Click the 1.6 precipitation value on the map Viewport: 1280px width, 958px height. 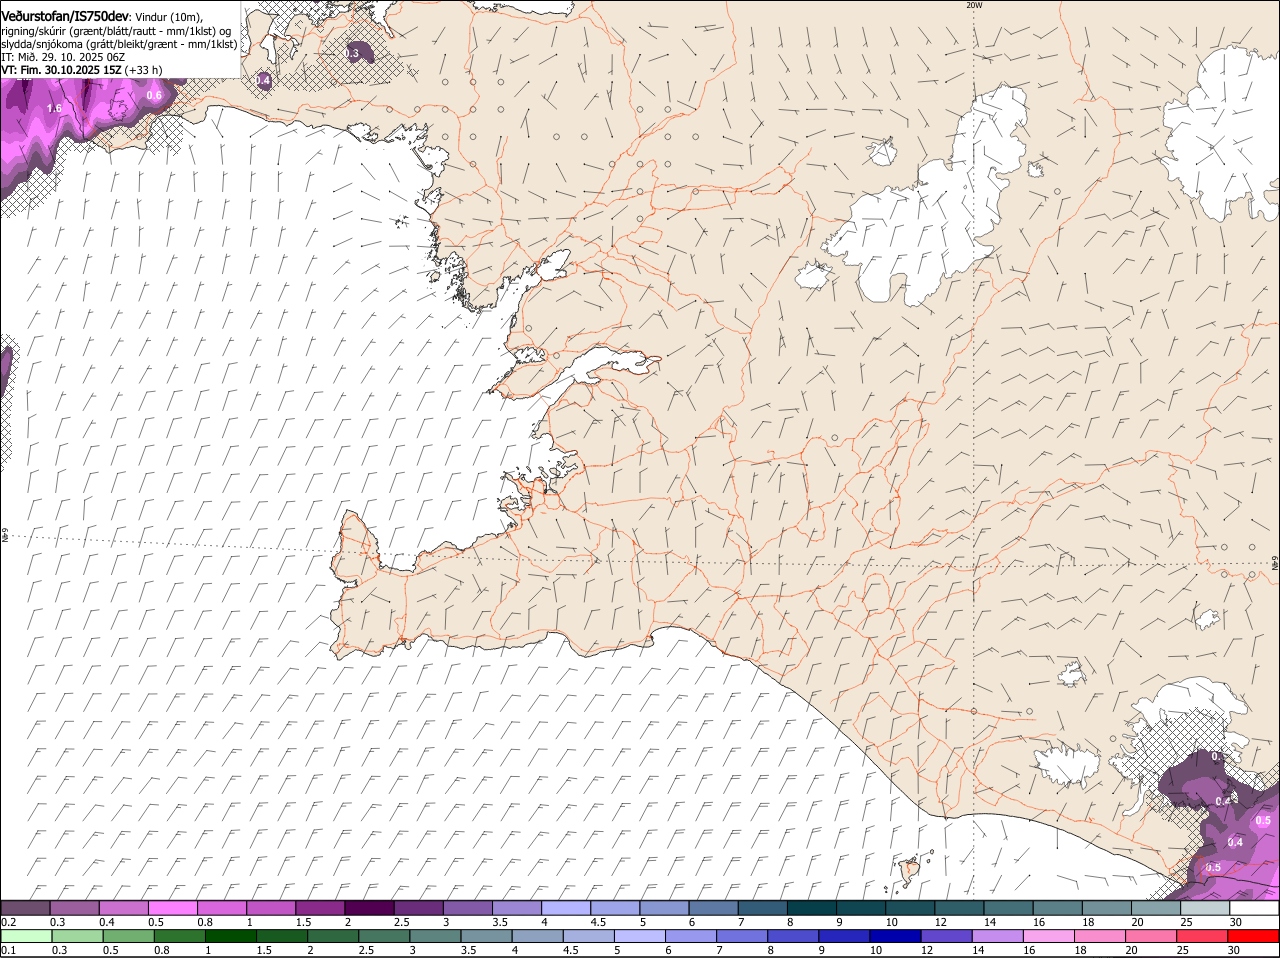click(x=55, y=108)
